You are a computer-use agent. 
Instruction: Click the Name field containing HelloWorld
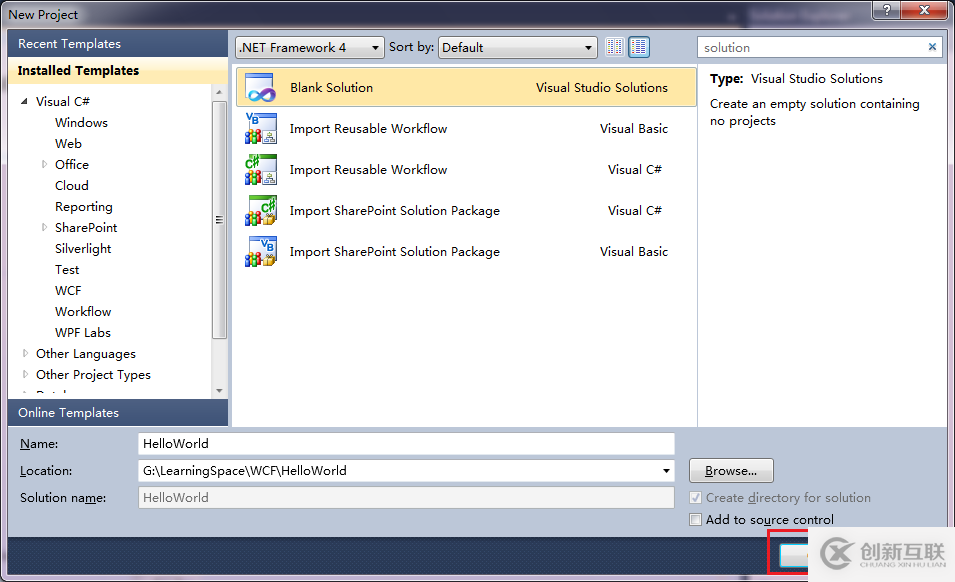click(406, 444)
